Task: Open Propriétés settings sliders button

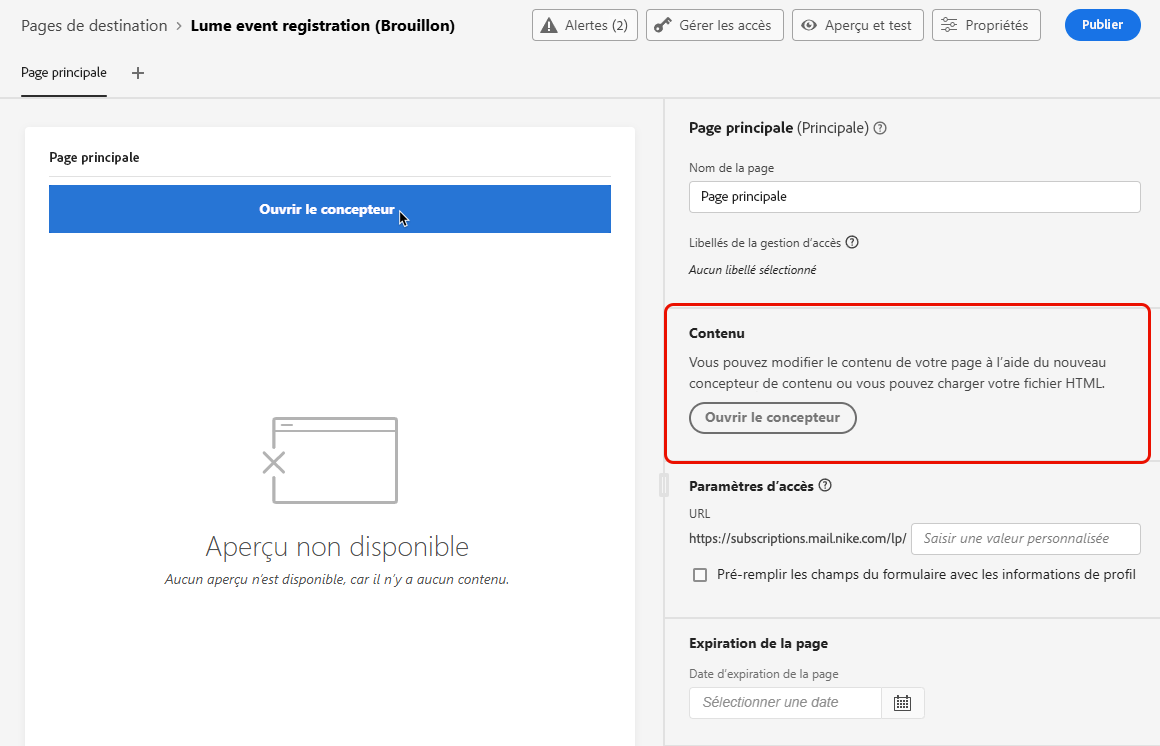Action: click(986, 25)
